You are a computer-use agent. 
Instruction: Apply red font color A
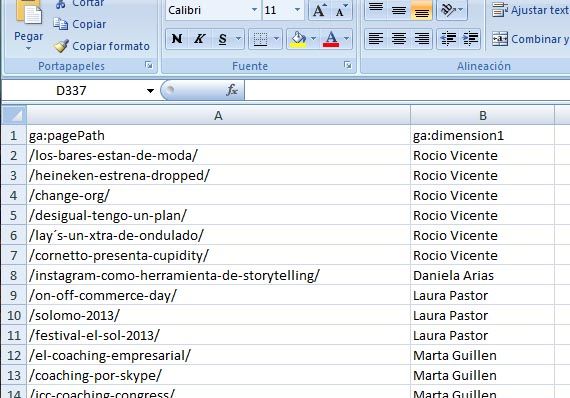coord(331,39)
